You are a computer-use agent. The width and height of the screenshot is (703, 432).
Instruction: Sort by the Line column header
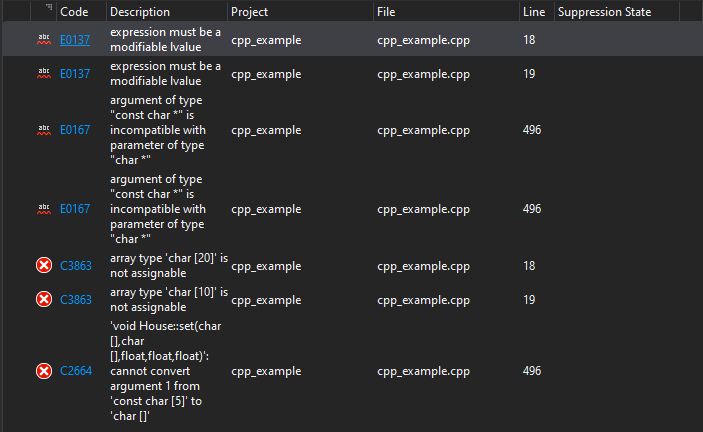pos(534,12)
